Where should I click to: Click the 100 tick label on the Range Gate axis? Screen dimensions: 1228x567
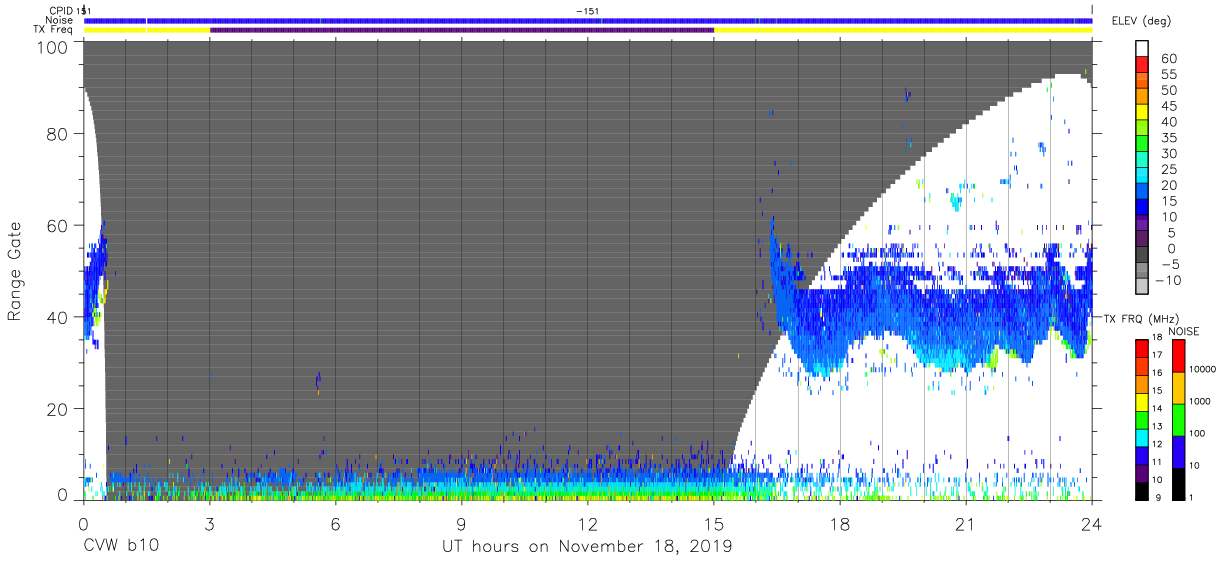[x=53, y=46]
